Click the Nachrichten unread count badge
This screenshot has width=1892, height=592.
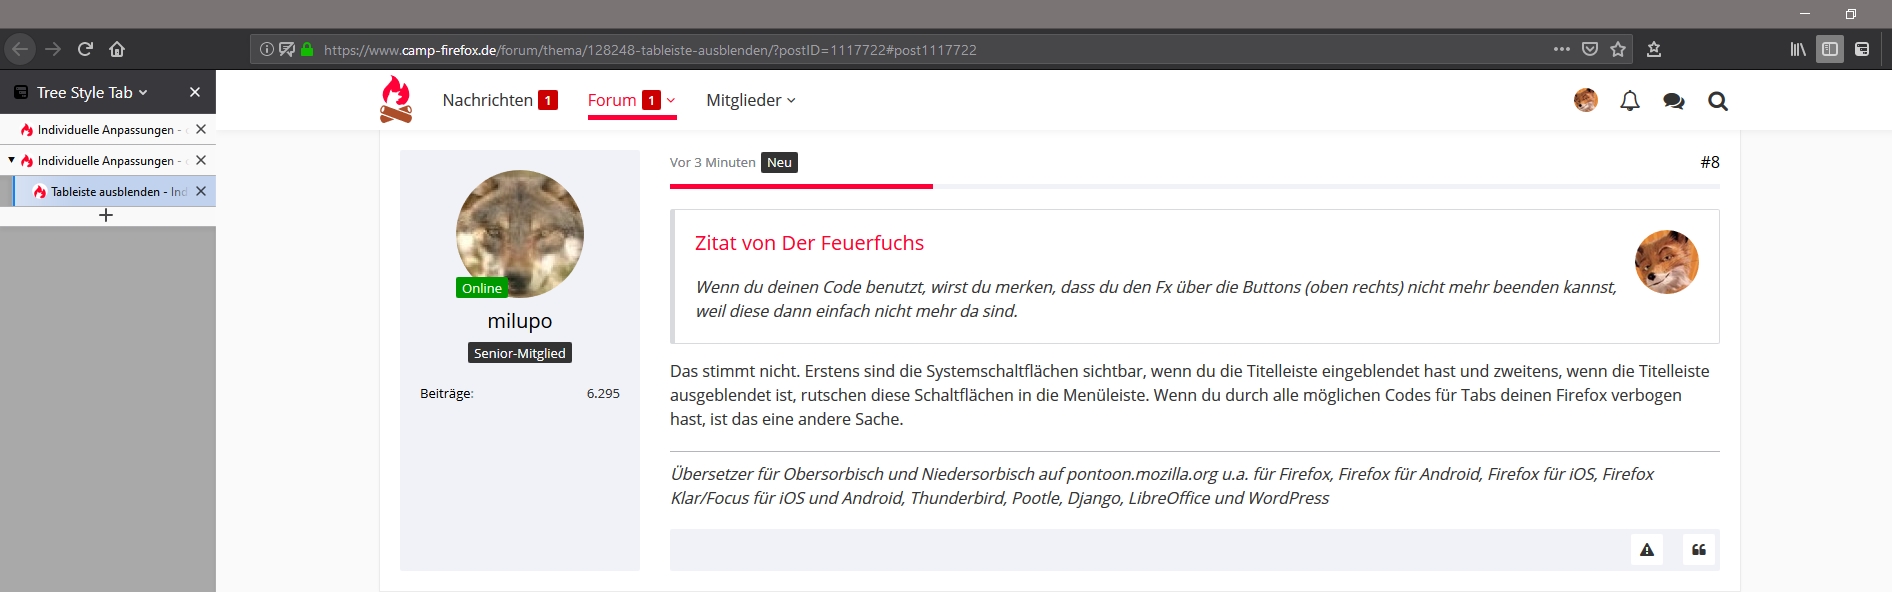tap(548, 100)
